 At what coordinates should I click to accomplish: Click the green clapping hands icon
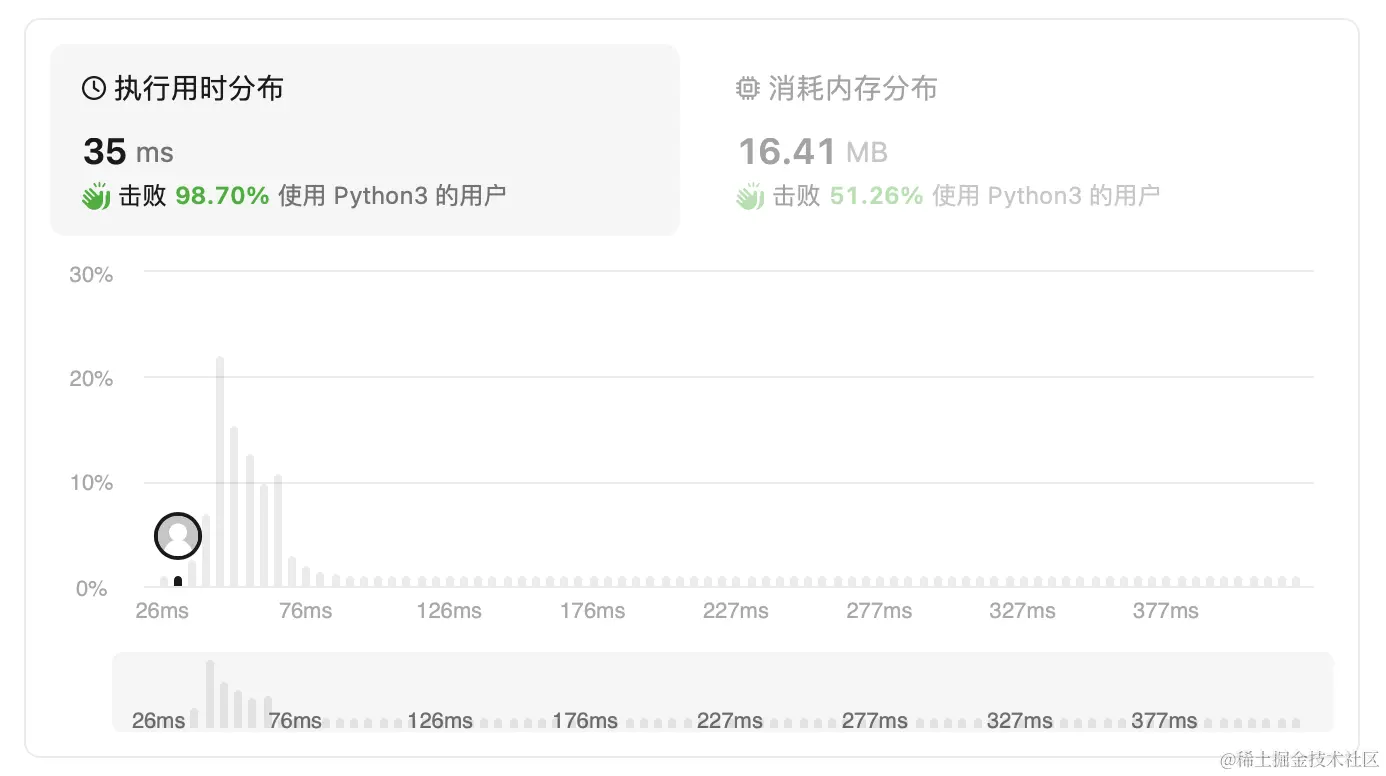click(x=96, y=196)
